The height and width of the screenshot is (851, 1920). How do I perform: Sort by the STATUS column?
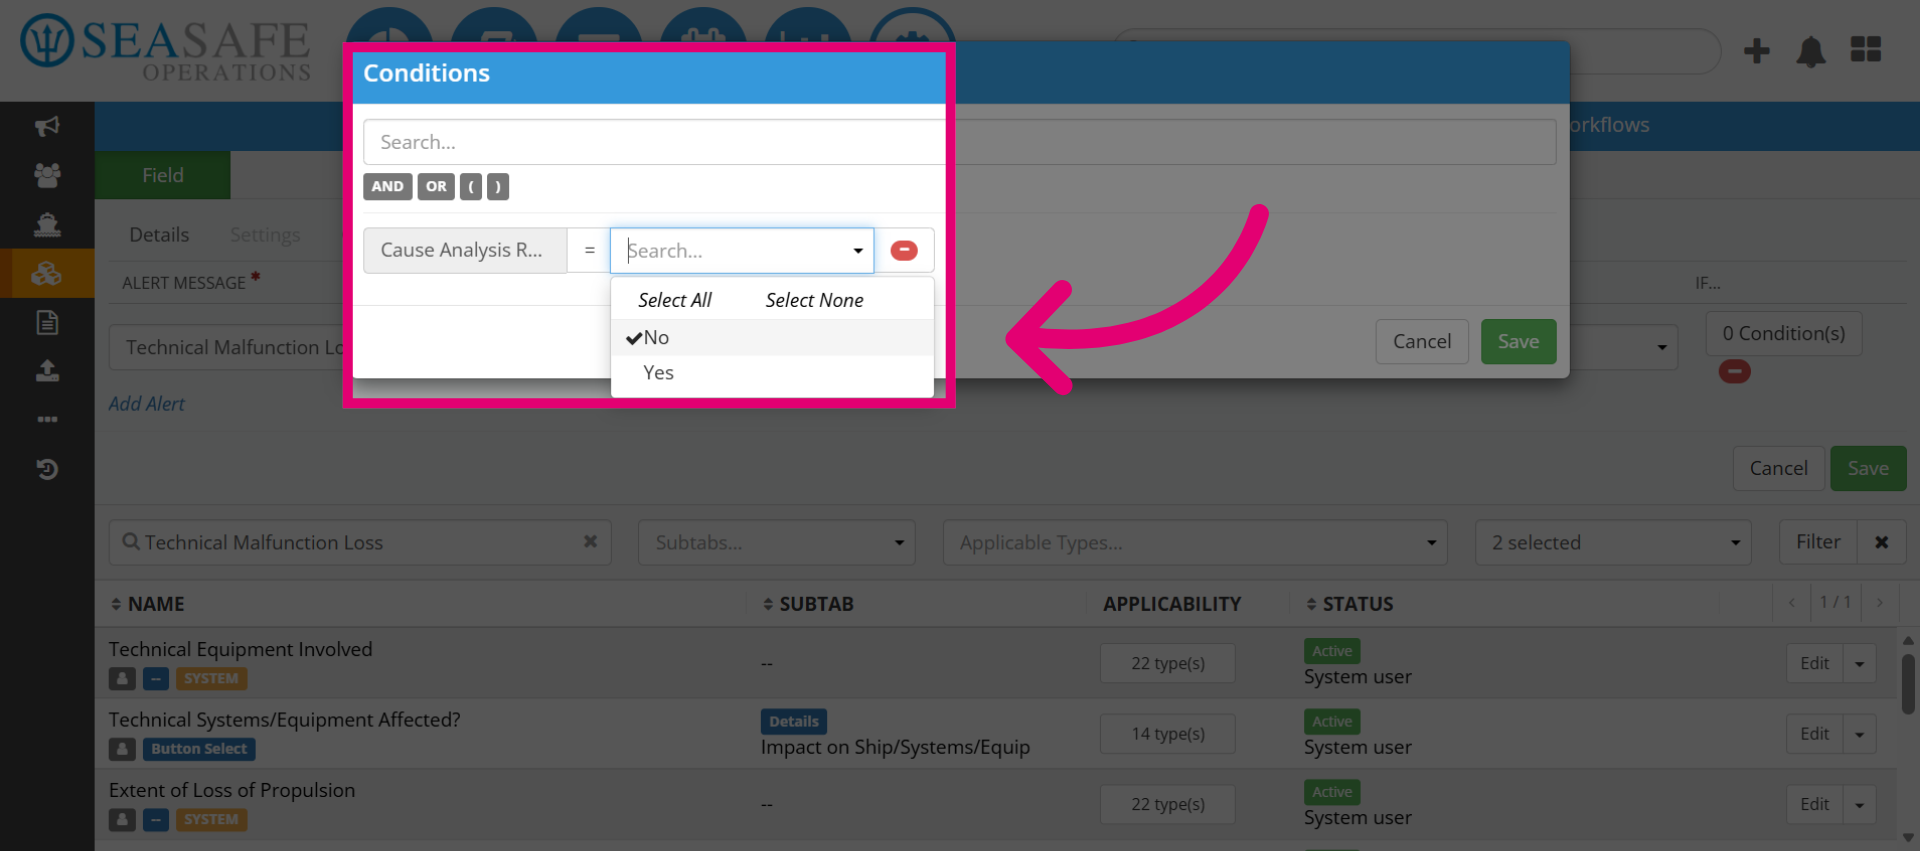click(x=1350, y=604)
